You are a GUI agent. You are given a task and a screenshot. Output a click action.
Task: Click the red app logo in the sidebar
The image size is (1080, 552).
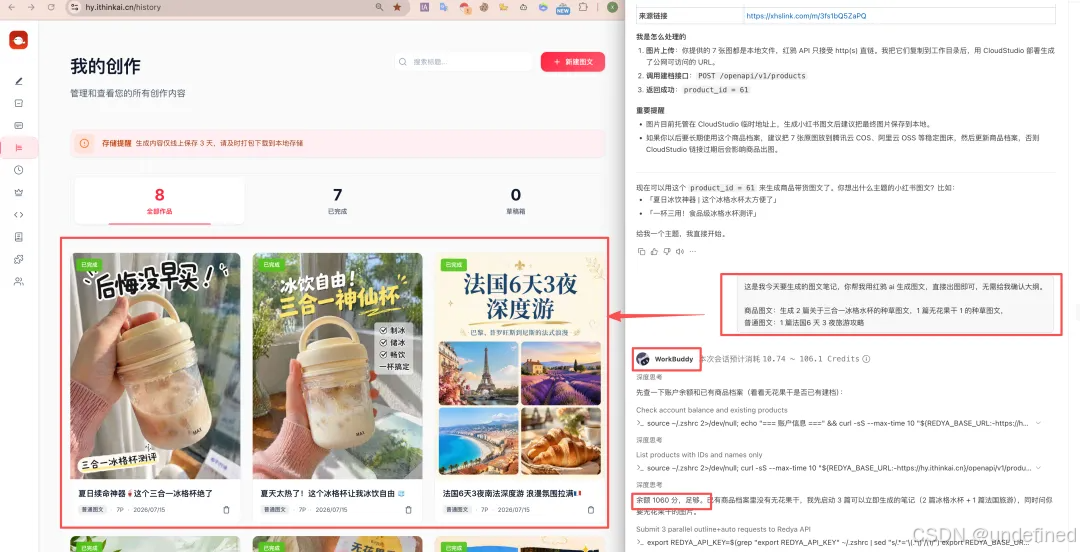click(19, 41)
